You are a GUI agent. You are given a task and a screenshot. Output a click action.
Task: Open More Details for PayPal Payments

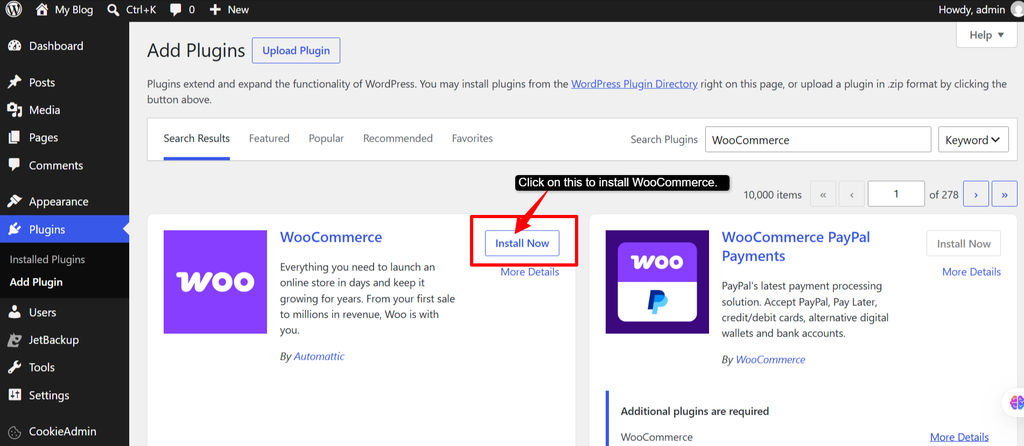[x=971, y=272]
